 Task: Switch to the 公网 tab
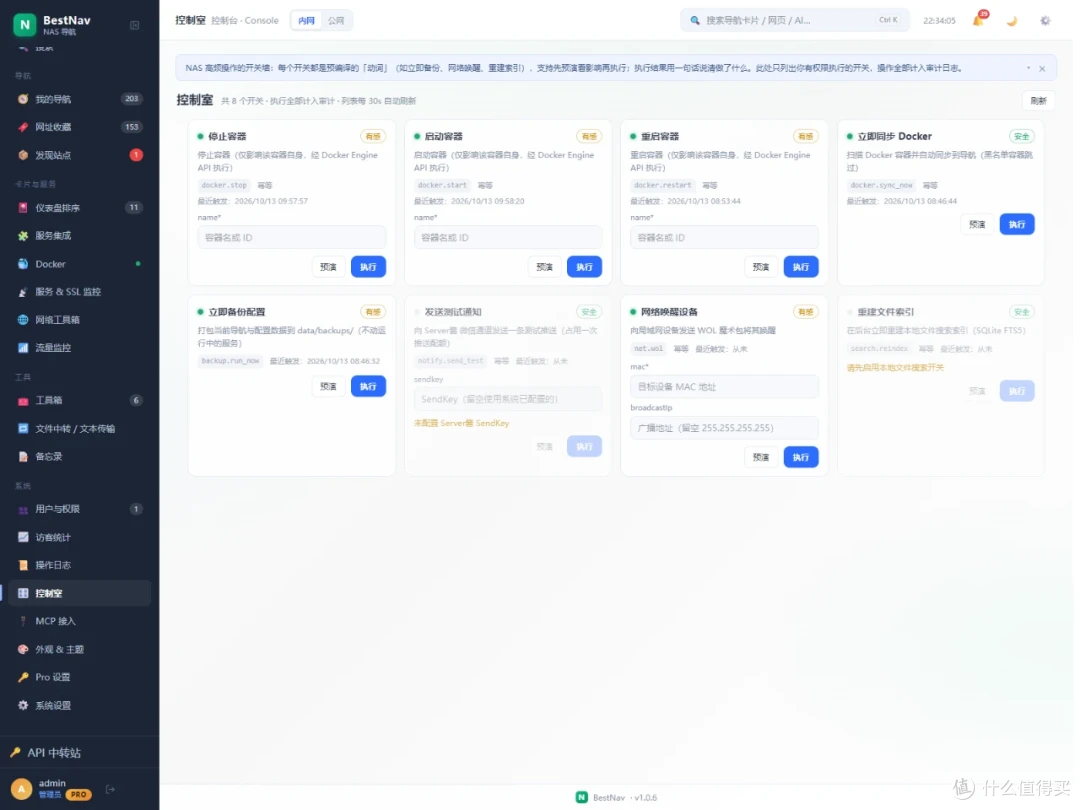(x=336, y=21)
